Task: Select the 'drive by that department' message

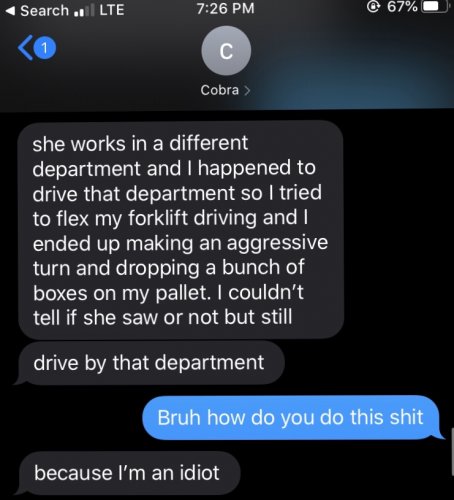Action: click(x=149, y=363)
